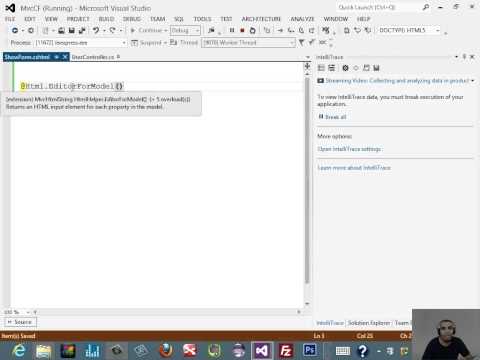Click Learn more about IntelliTrace link

(354, 168)
